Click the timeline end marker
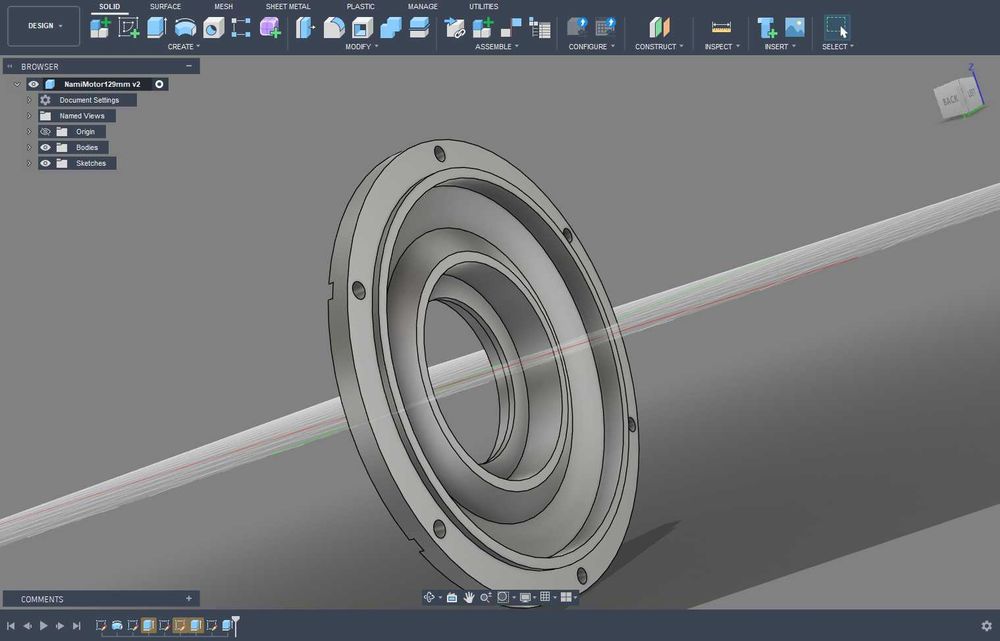The image size is (1000, 641). 235,625
